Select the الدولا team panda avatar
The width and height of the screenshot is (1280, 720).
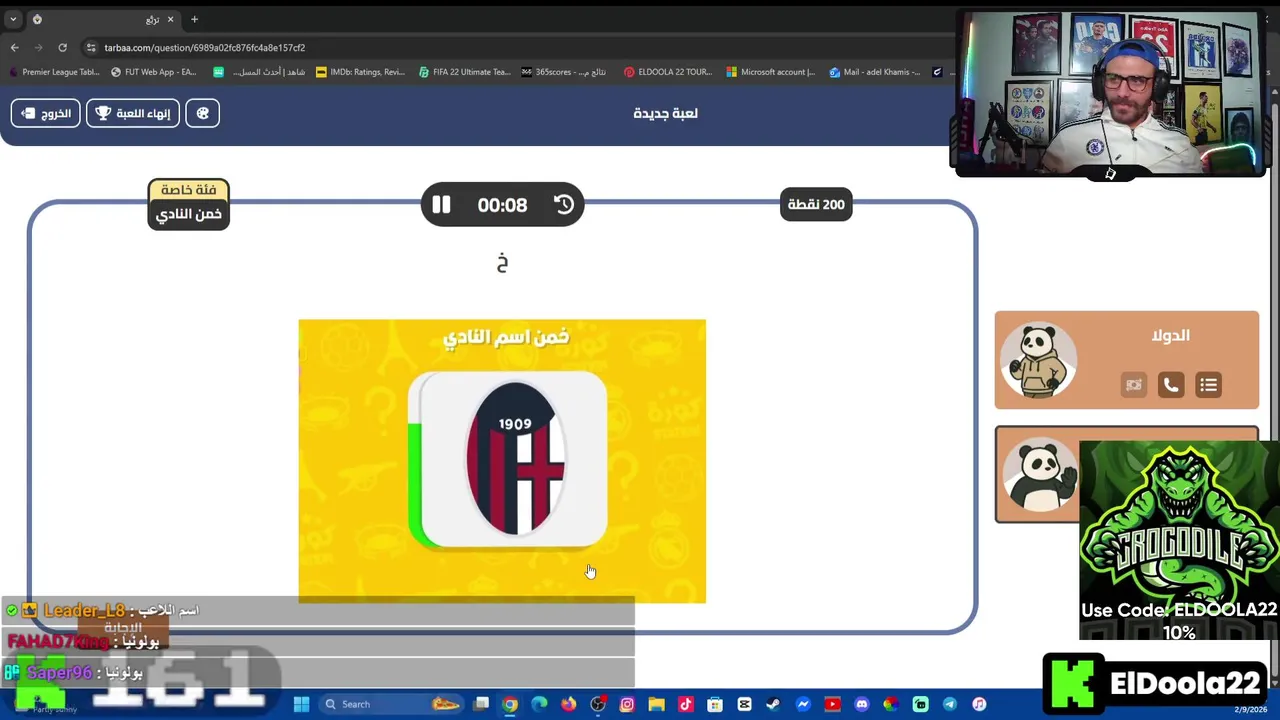pos(1038,360)
